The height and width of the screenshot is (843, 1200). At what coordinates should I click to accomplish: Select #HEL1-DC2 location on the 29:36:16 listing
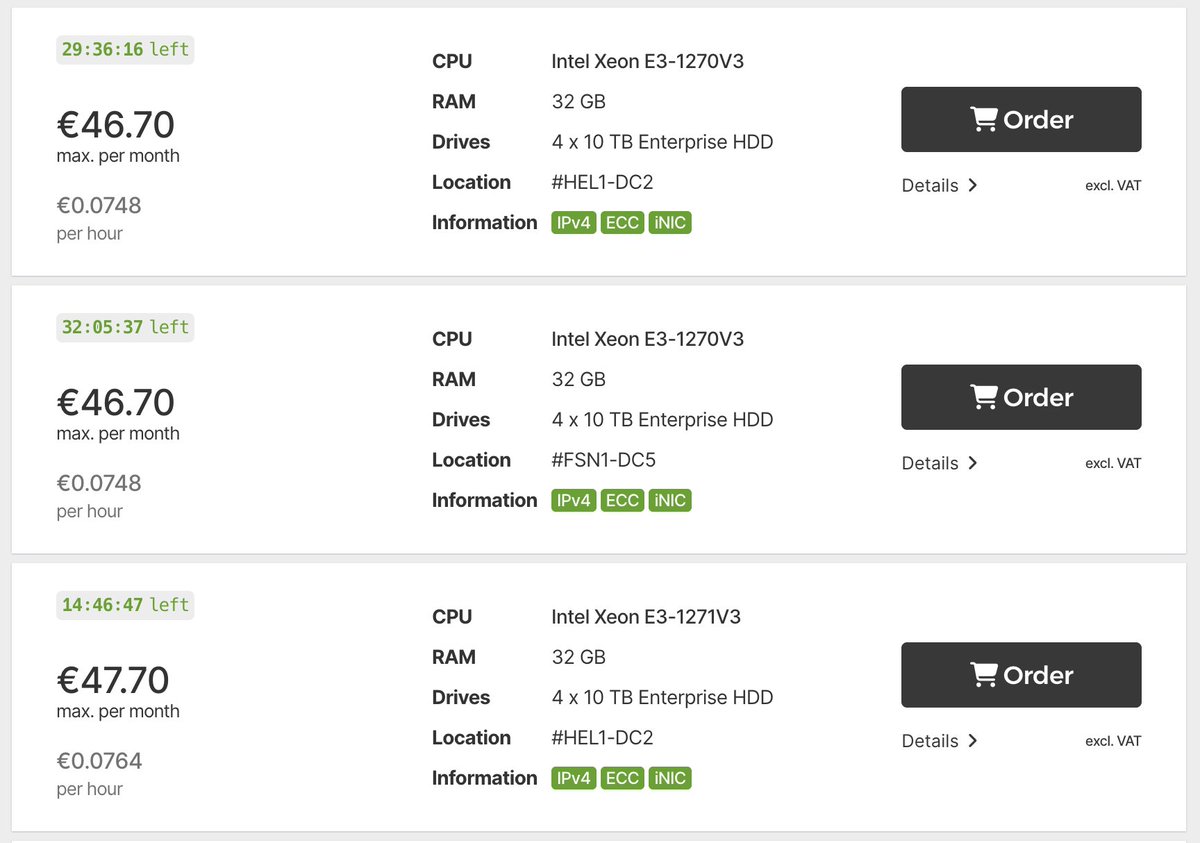click(x=602, y=182)
